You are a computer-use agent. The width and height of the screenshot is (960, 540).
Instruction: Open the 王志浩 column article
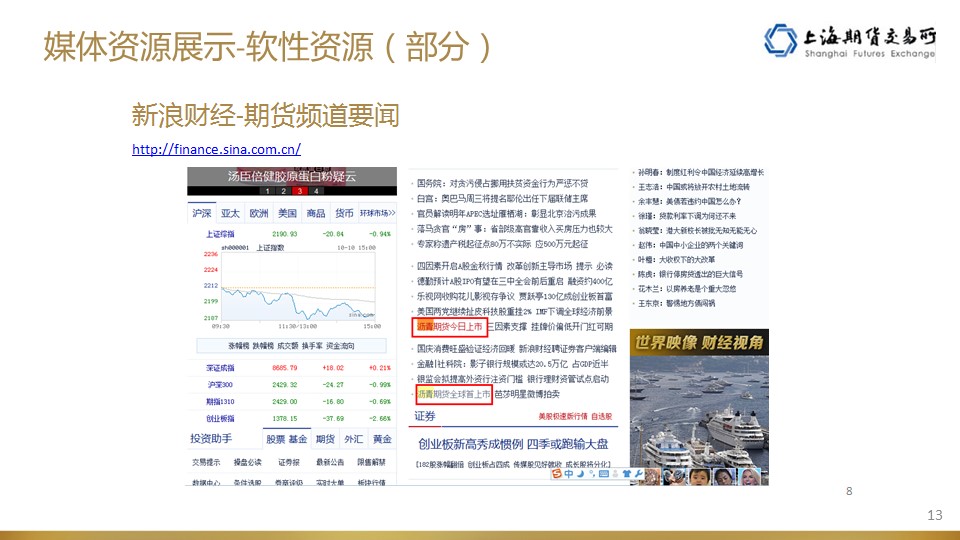(694, 187)
